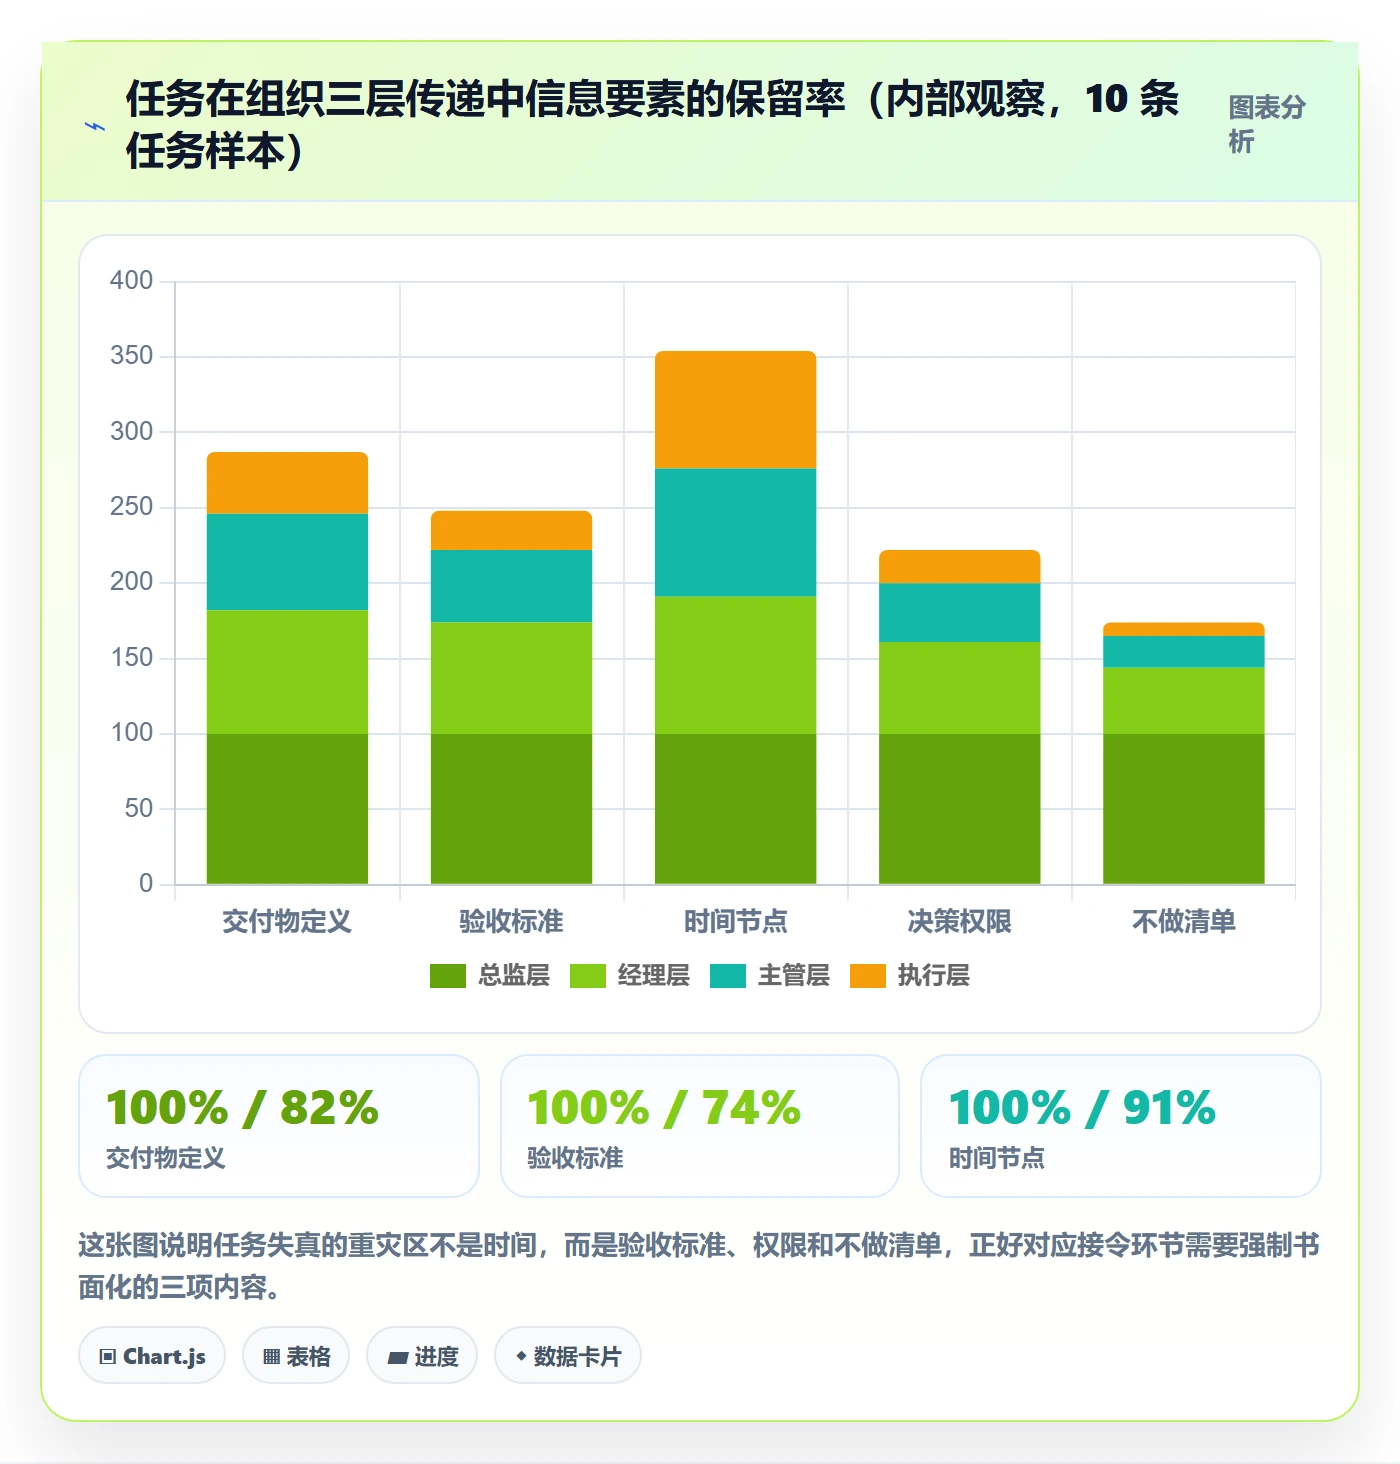Select the orange 执行层 segment of 决策权限 bar
The height and width of the screenshot is (1464, 1400).
pyautogui.click(x=960, y=567)
